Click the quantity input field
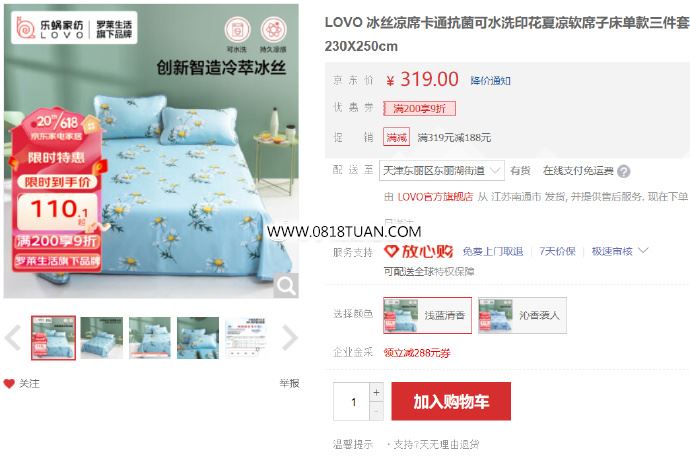The height and width of the screenshot is (464, 690). click(352, 401)
